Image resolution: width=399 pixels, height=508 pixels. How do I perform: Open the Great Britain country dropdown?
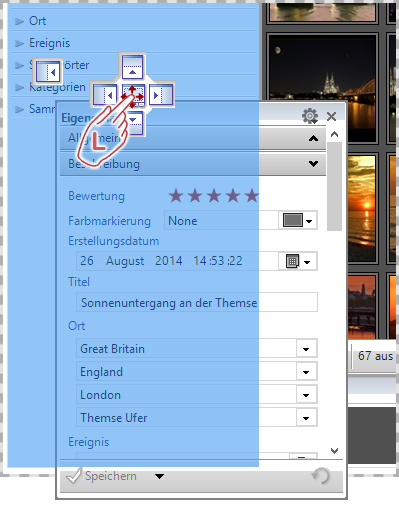306,349
